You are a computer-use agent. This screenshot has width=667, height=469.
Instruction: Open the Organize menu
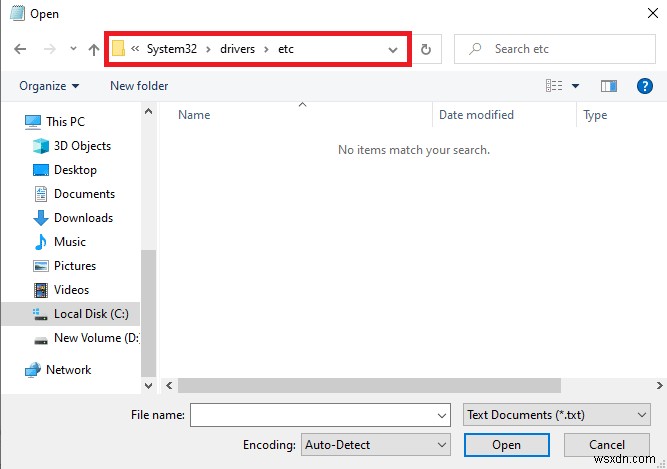pos(48,86)
